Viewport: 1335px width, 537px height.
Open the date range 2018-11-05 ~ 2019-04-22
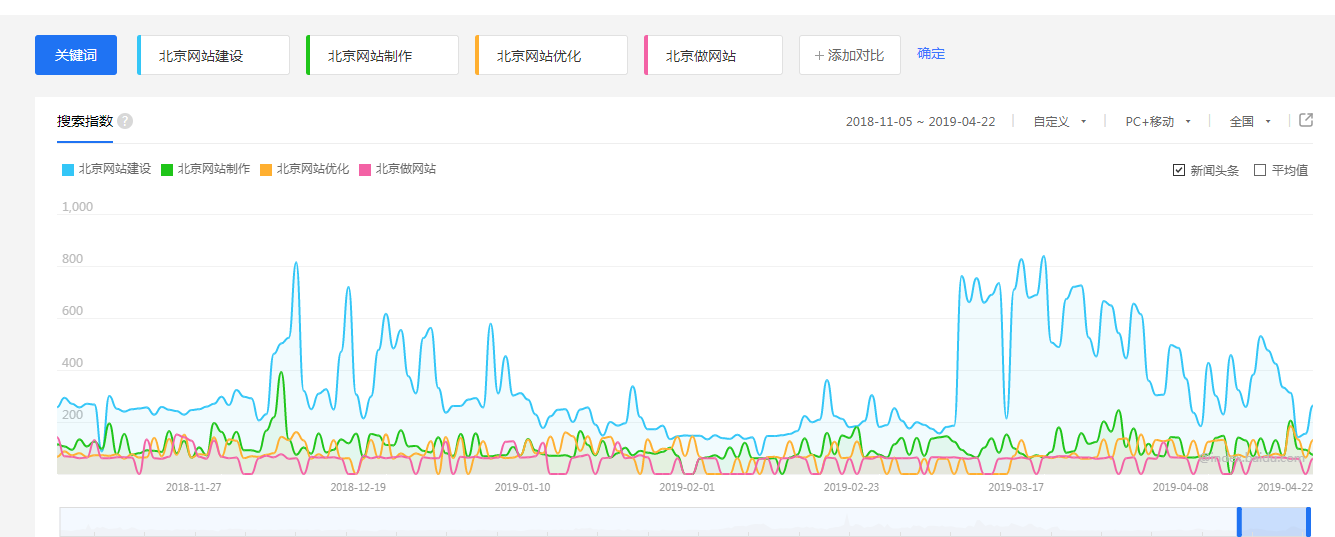(920, 122)
